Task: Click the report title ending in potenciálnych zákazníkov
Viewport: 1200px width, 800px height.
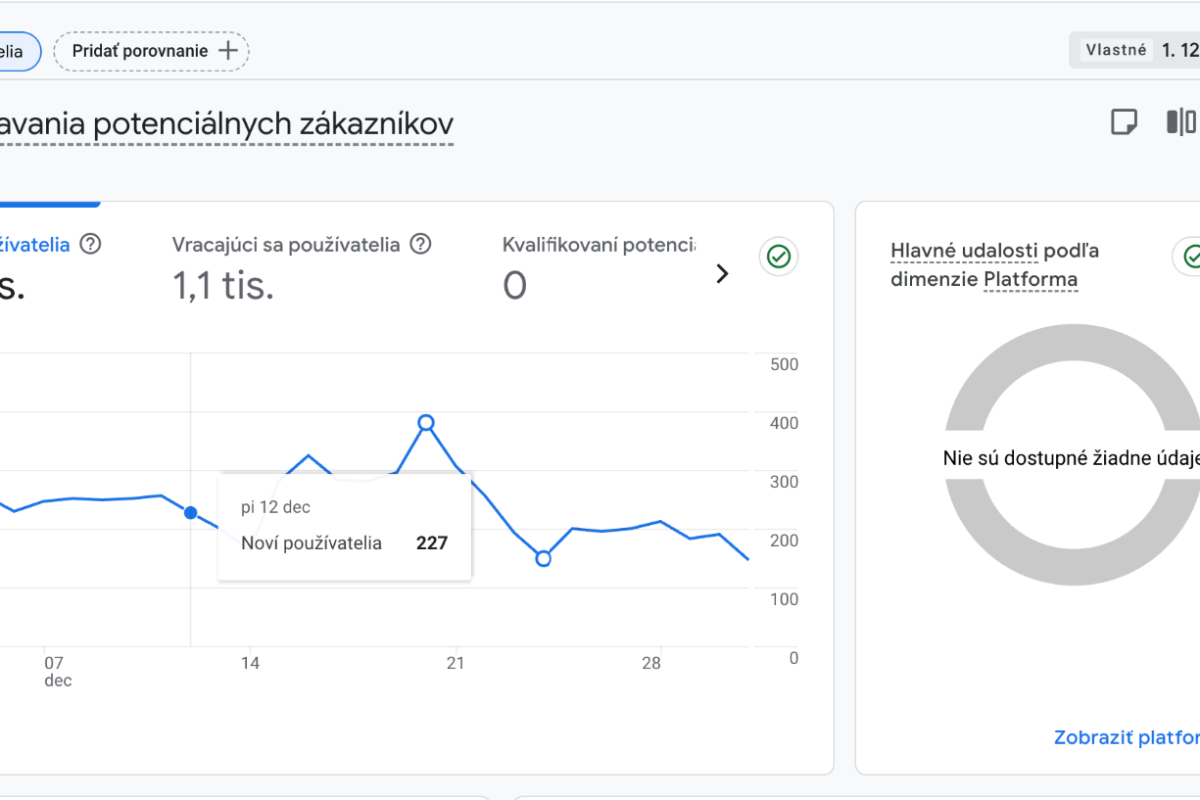Action: tap(227, 124)
